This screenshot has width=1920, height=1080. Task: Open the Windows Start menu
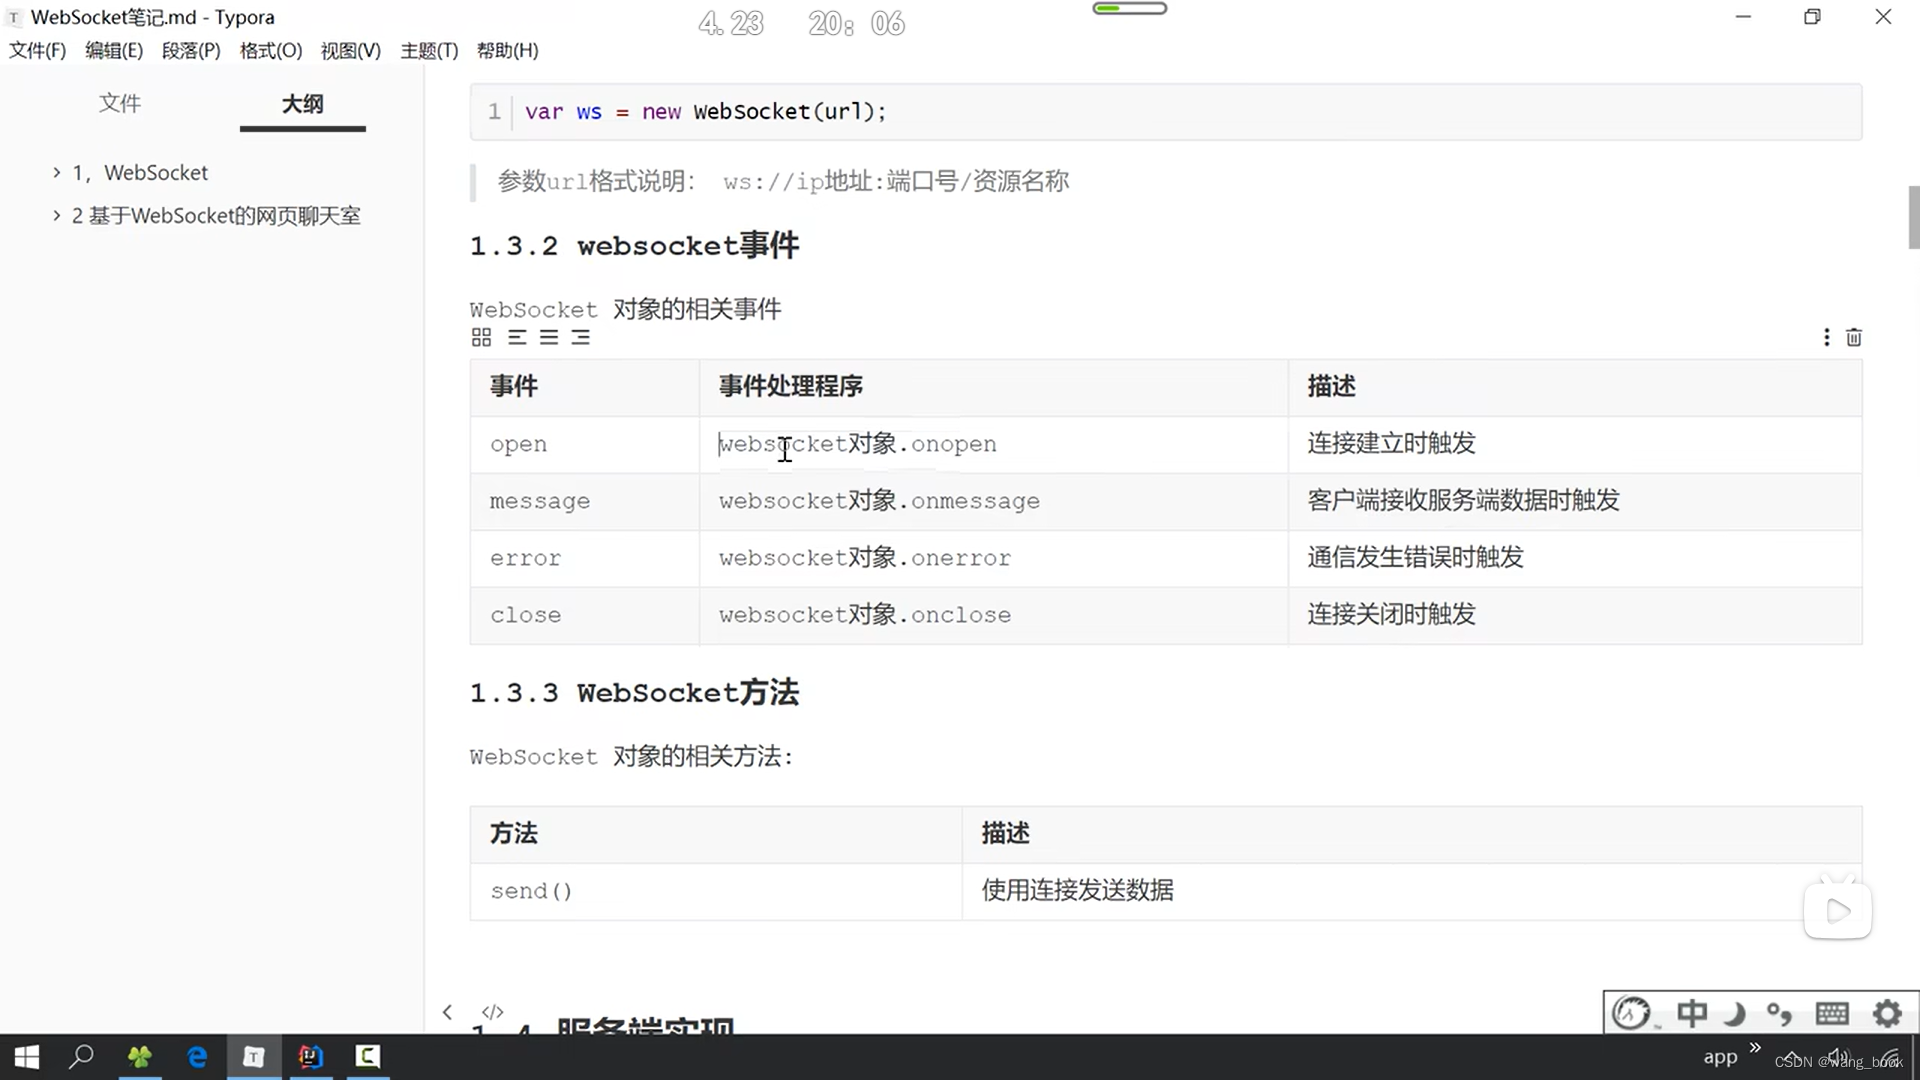pos(27,1057)
